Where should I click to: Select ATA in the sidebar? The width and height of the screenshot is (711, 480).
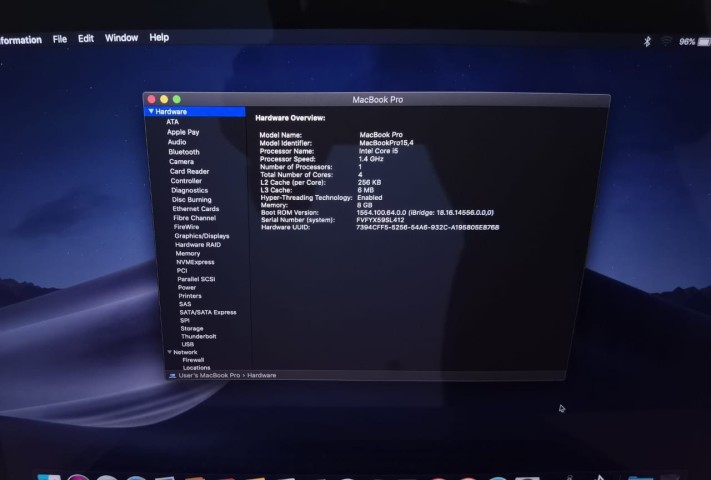(x=172, y=122)
